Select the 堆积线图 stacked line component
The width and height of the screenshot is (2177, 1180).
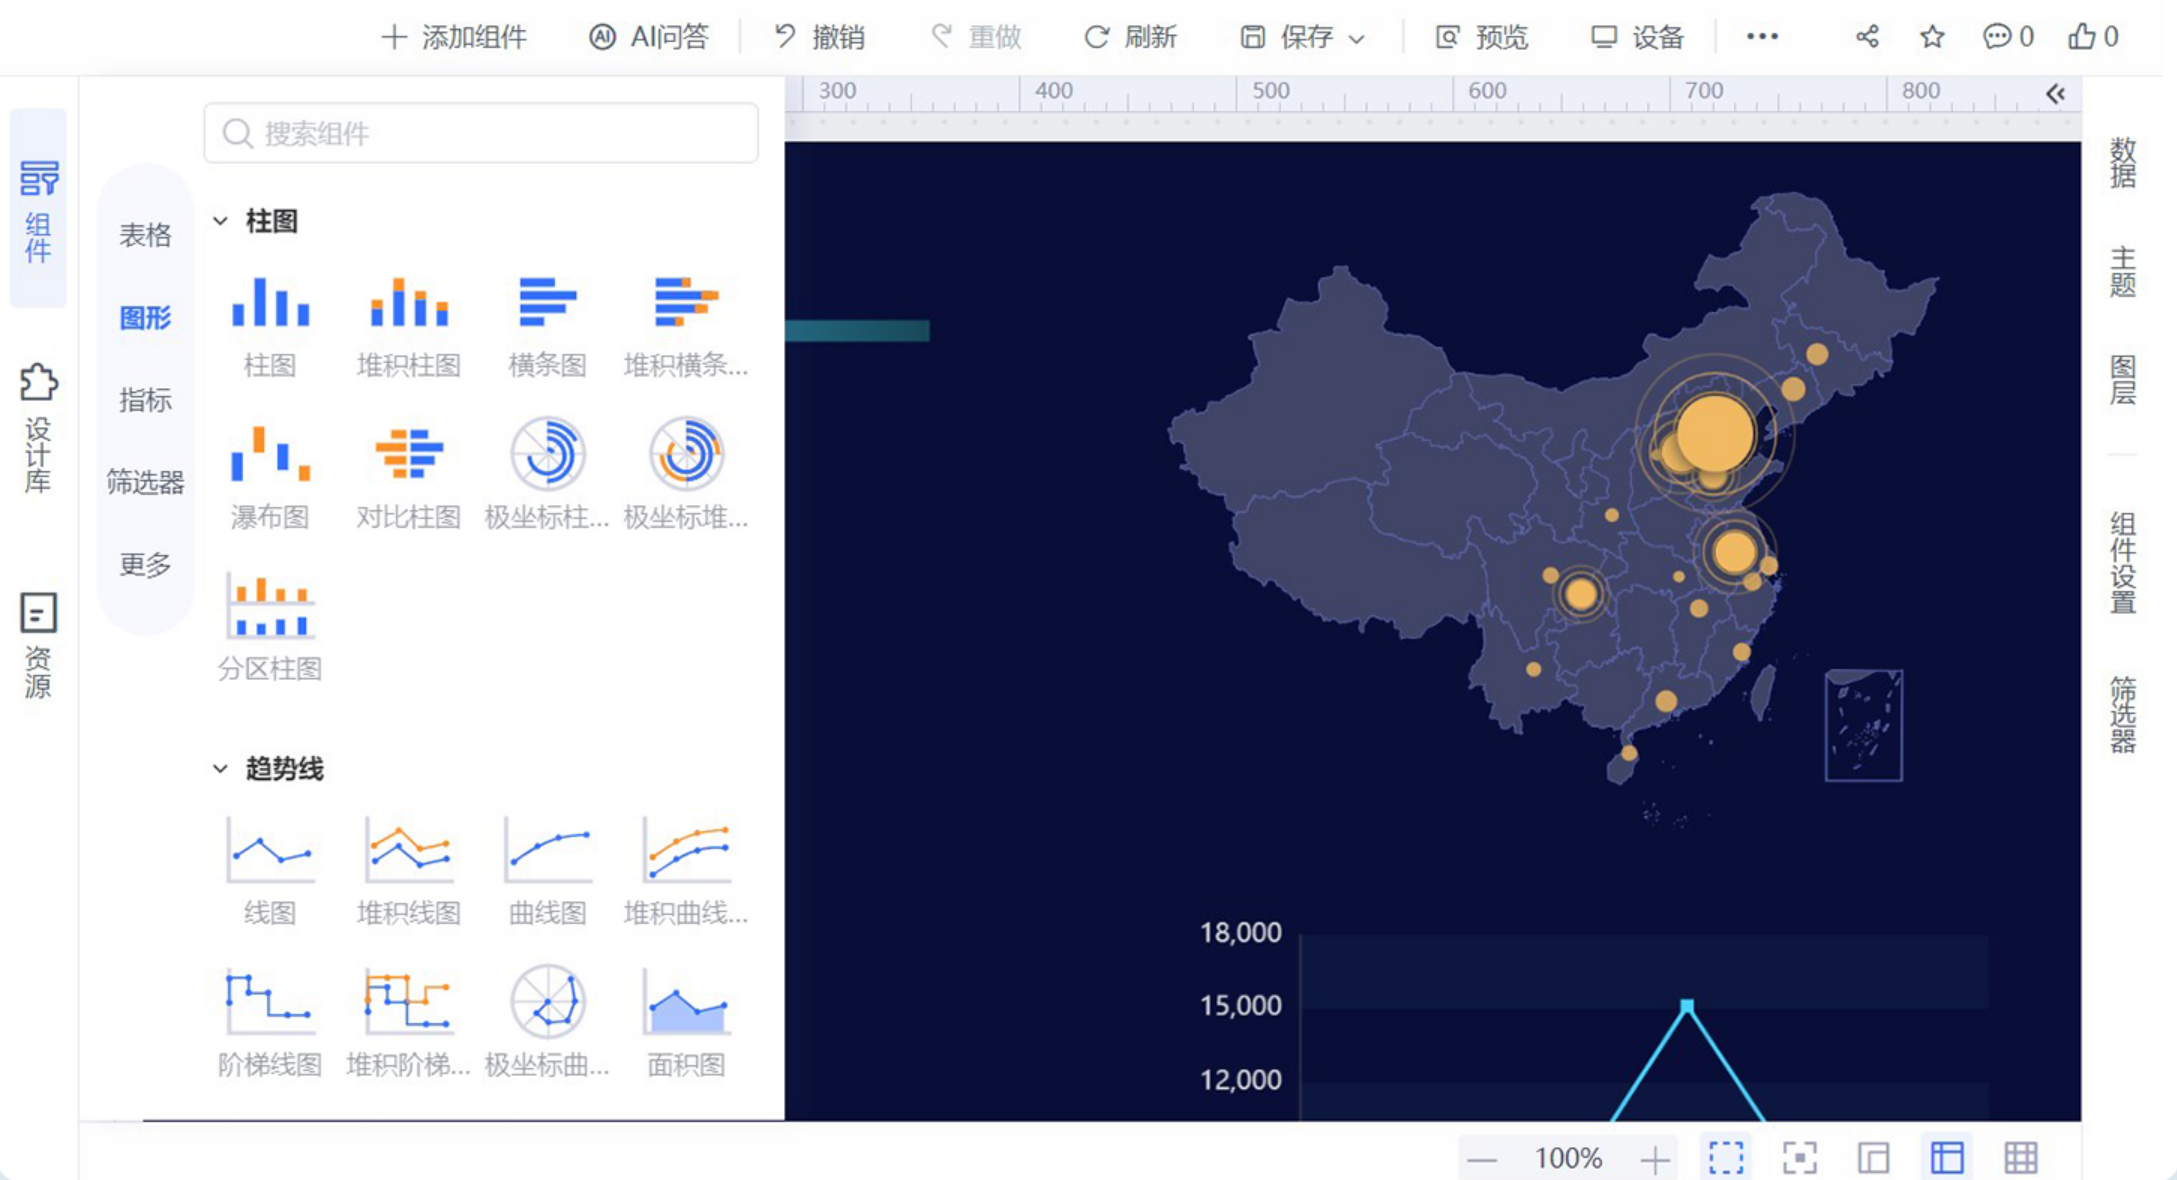click(x=408, y=873)
